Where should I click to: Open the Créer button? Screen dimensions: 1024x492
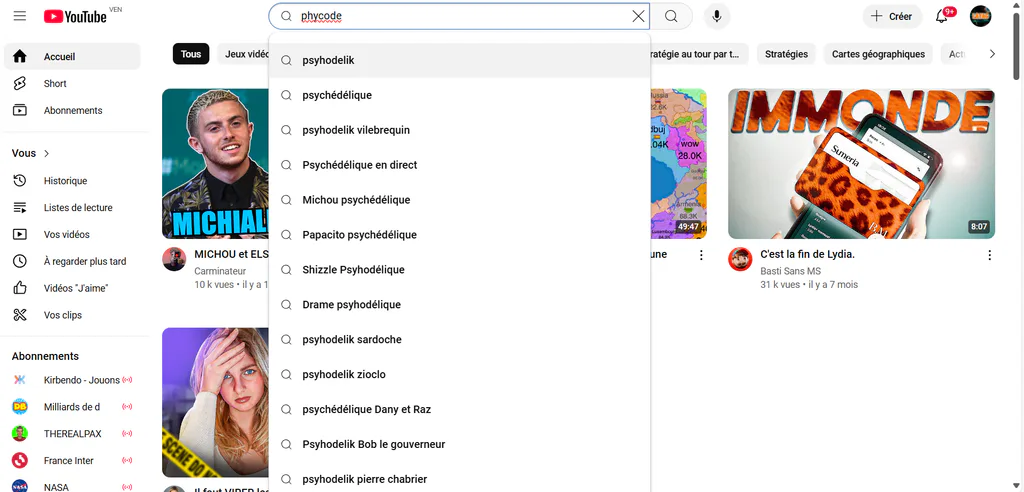click(x=892, y=16)
